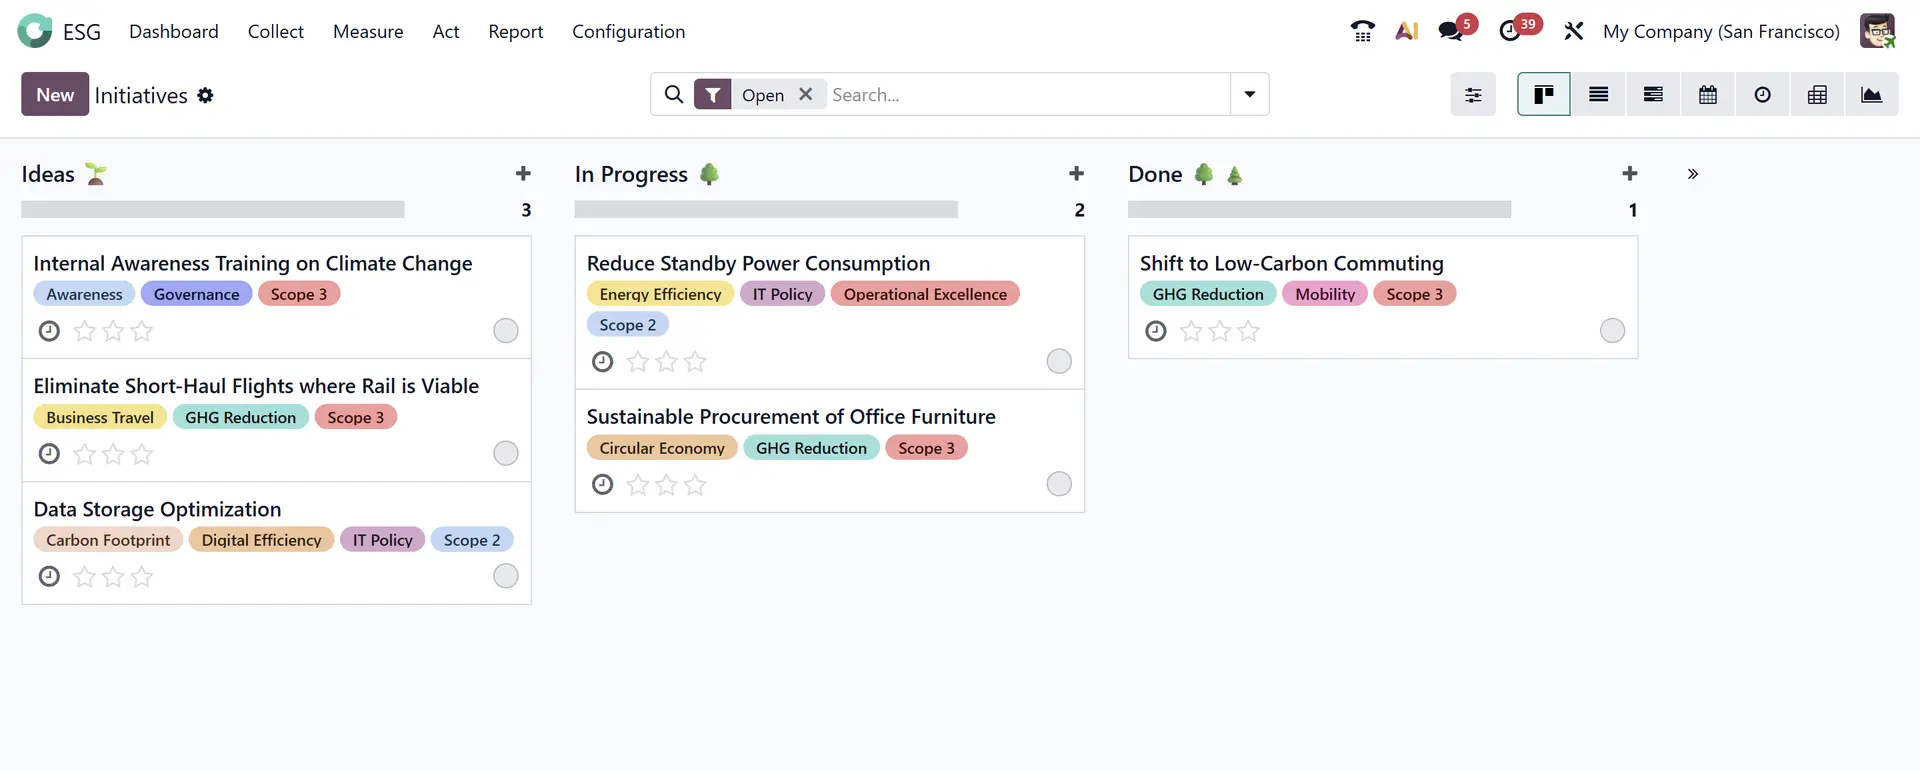Click the activities clock icon in the top bar
The width and height of the screenshot is (1920, 771).
click(x=1509, y=32)
